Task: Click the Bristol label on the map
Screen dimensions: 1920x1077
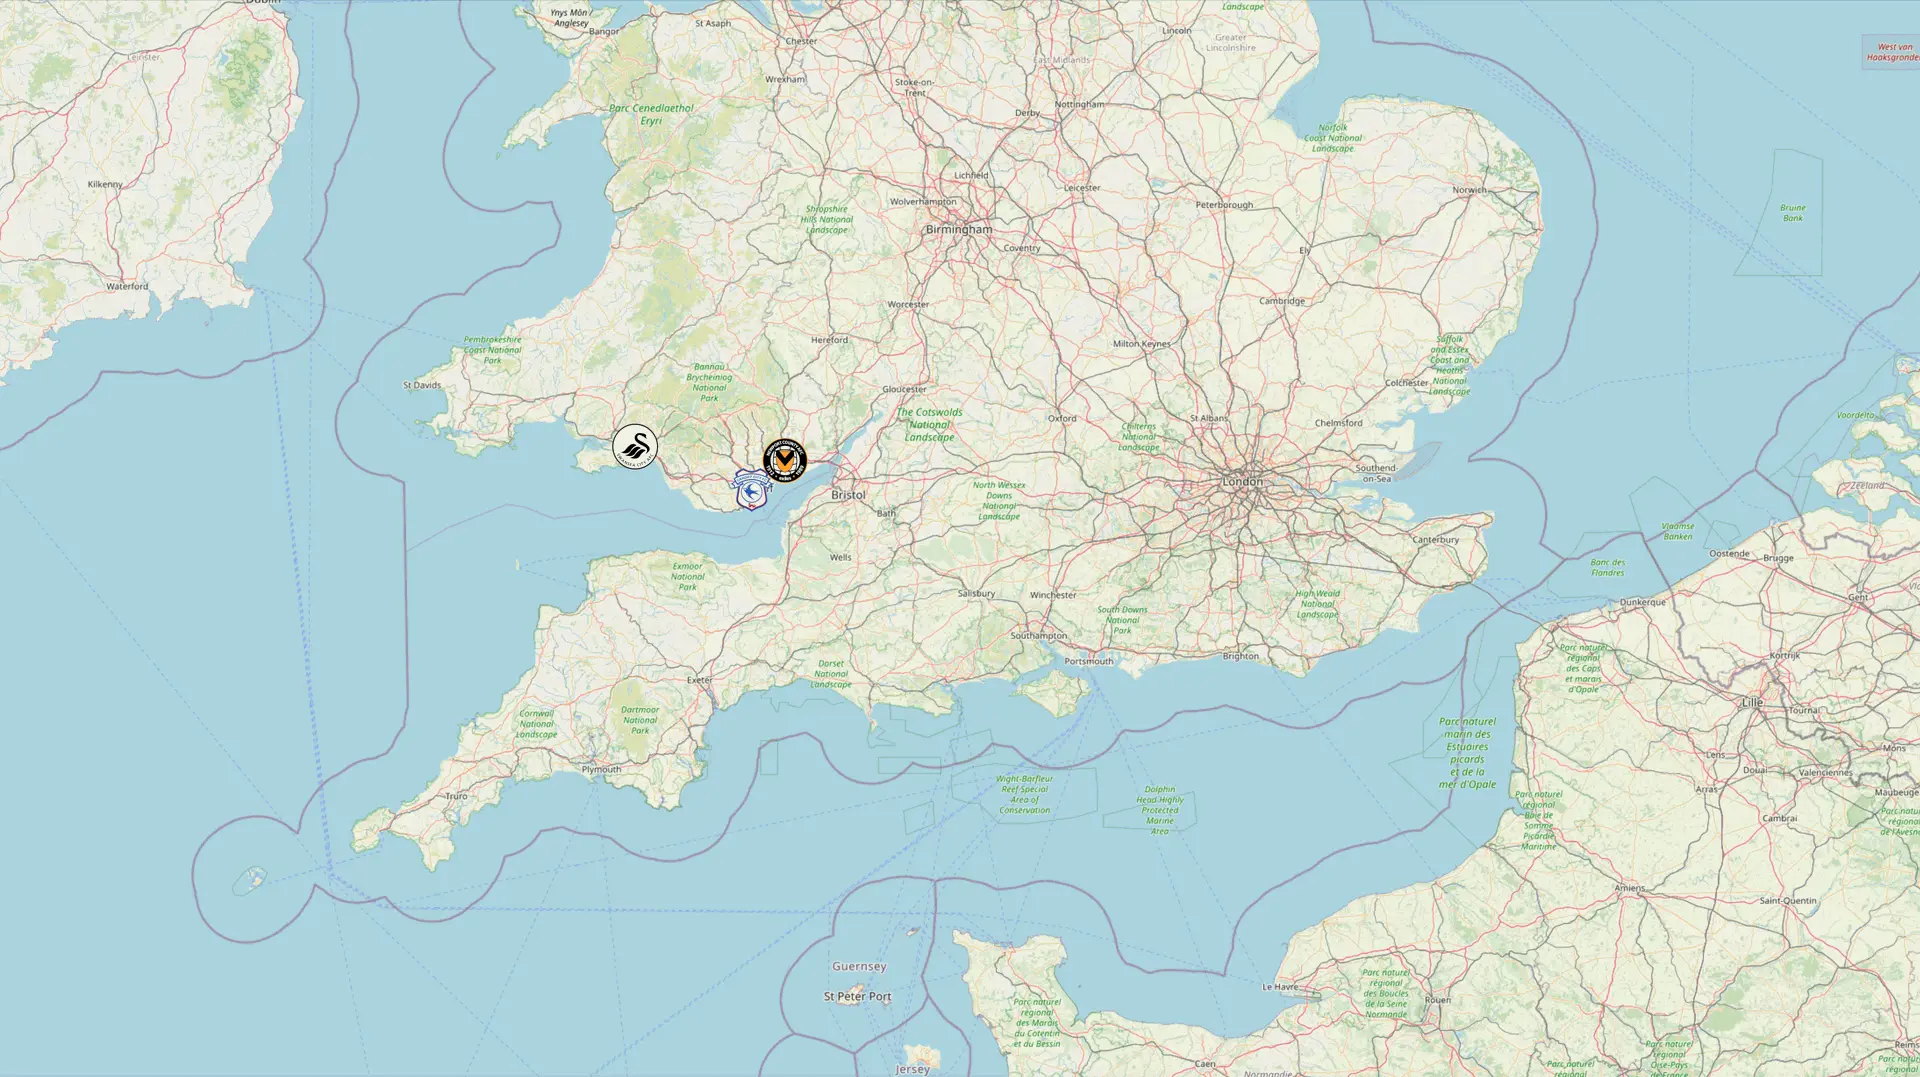Action: click(848, 495)
